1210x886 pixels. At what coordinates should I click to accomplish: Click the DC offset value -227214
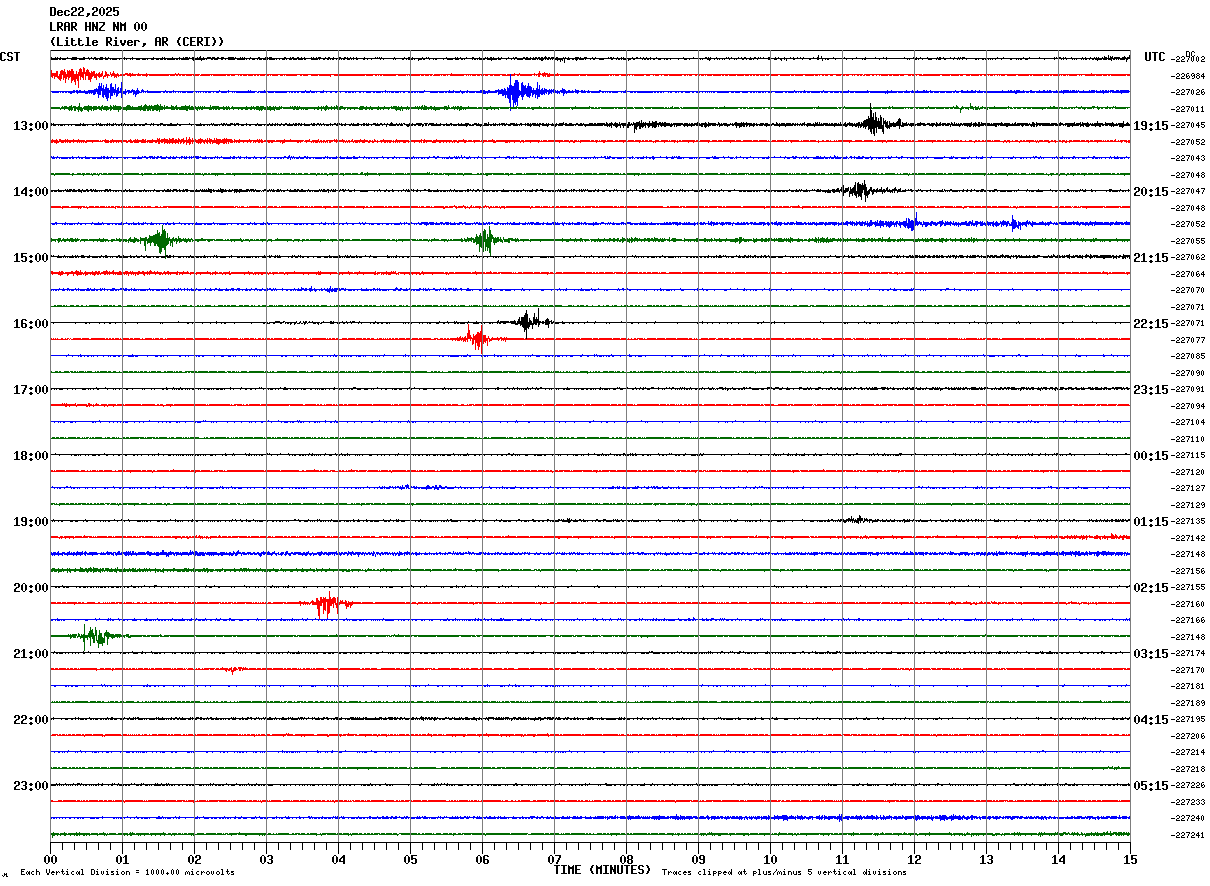(1187, 753)
